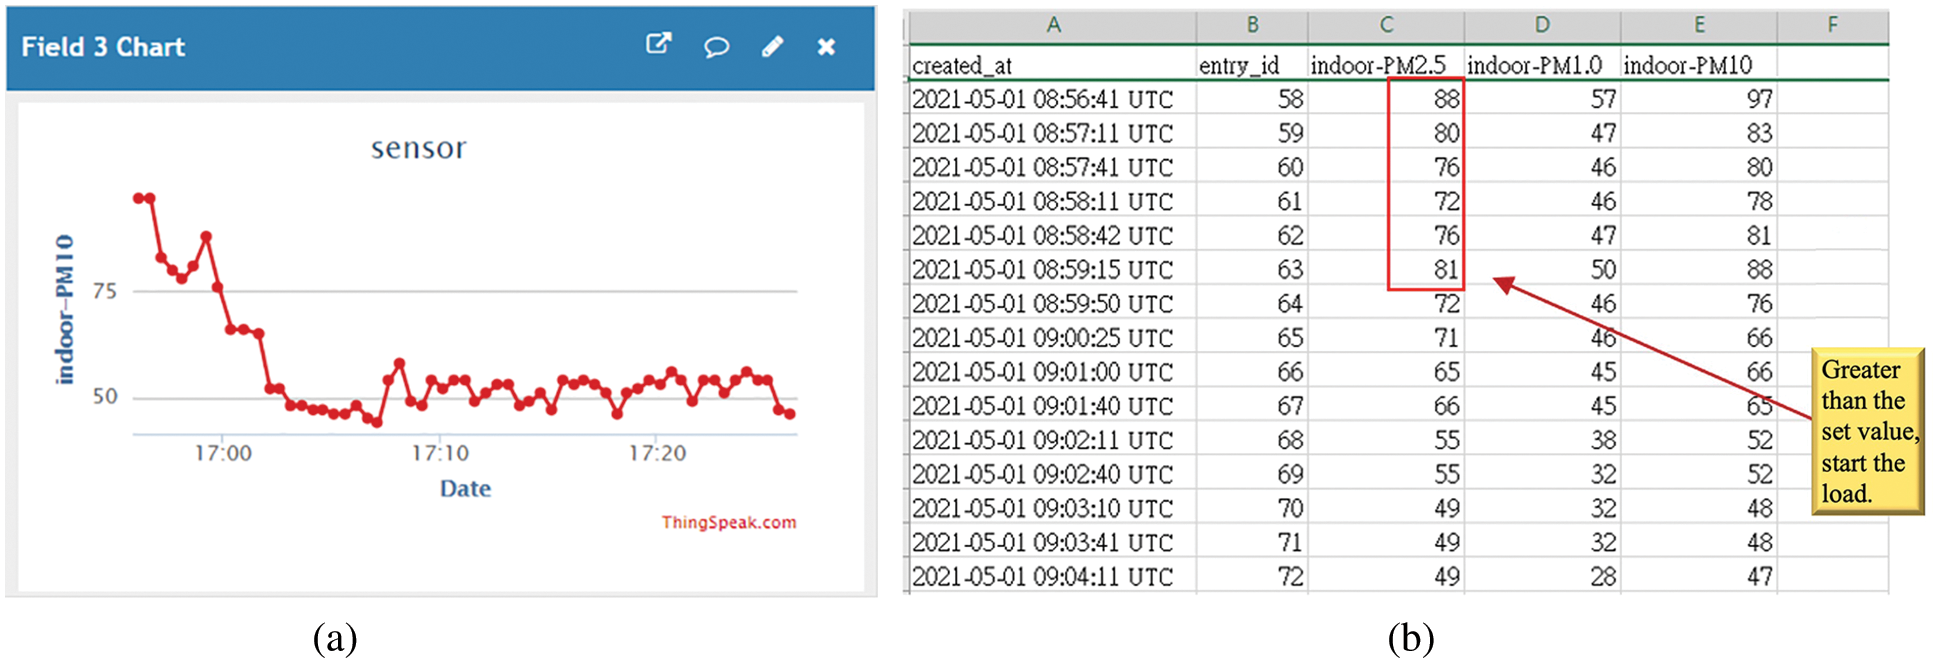Click the chart title 'sensor'
The image size is (1938, 663).
(x=418, y=148)
